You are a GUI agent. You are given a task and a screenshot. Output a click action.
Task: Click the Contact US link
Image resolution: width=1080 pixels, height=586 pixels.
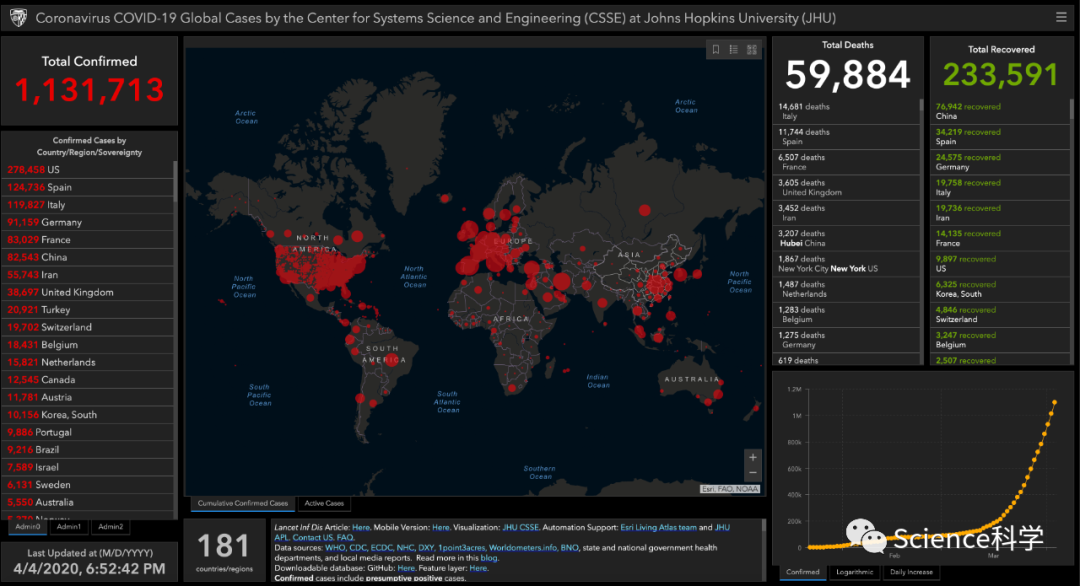coord(313,538)
